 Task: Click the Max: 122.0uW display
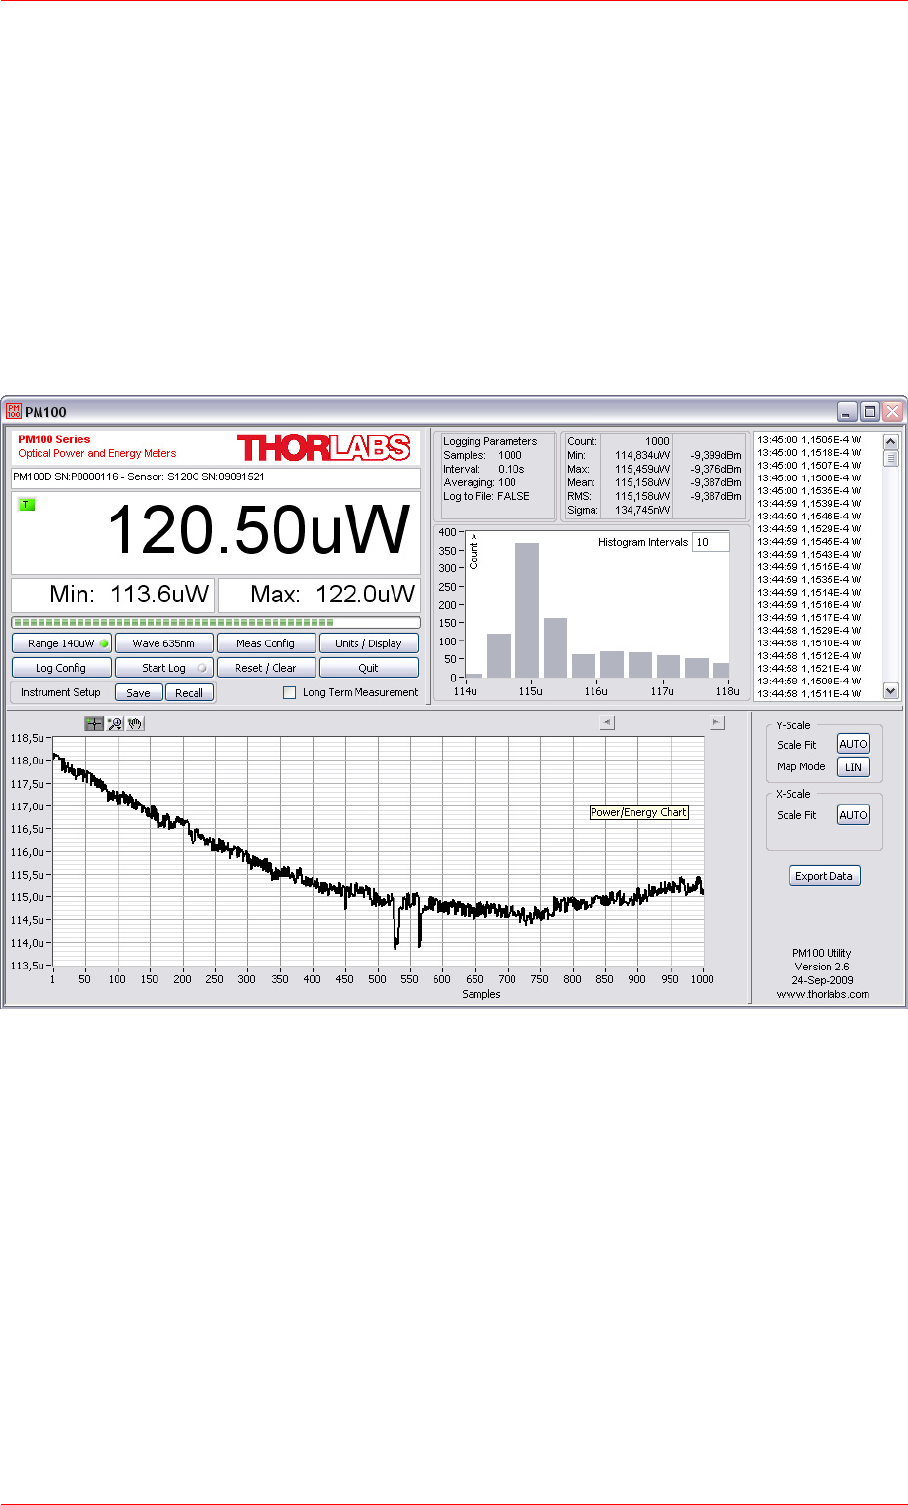tap(319, 595)
